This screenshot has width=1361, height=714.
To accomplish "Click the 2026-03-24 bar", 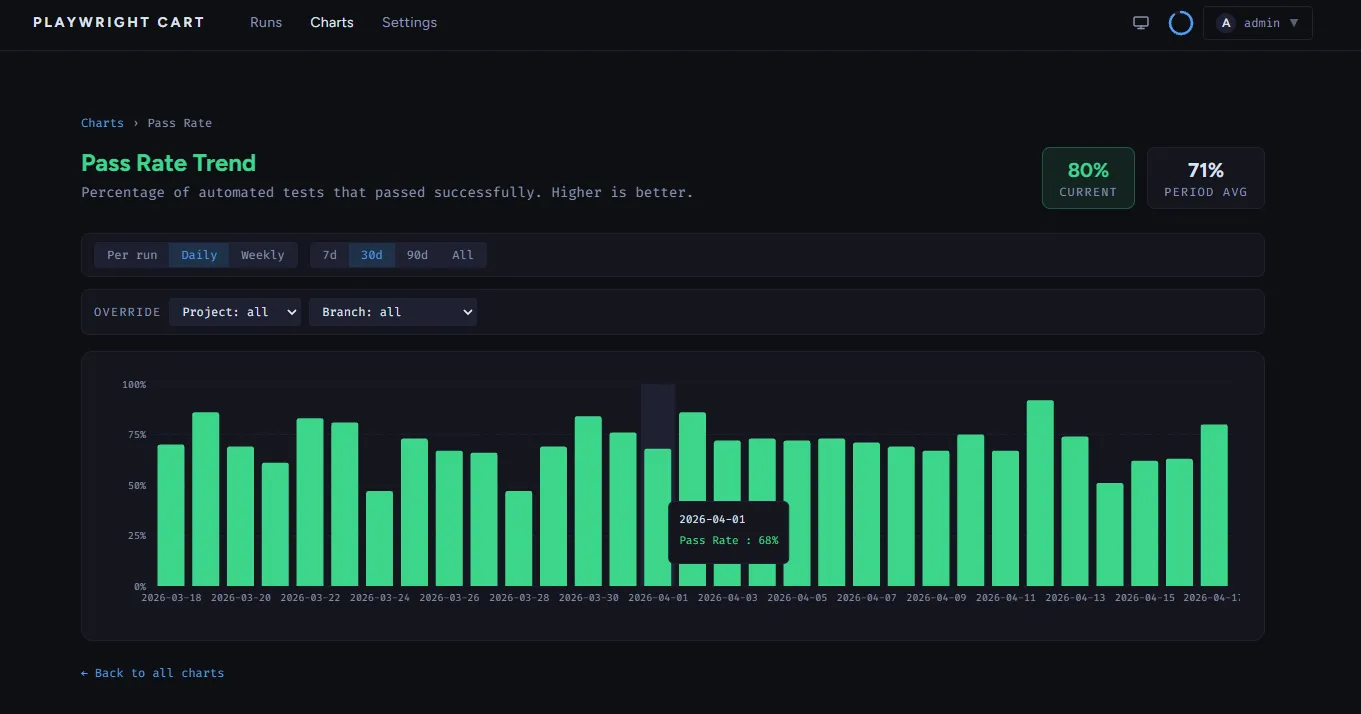I will click(379, 538).
